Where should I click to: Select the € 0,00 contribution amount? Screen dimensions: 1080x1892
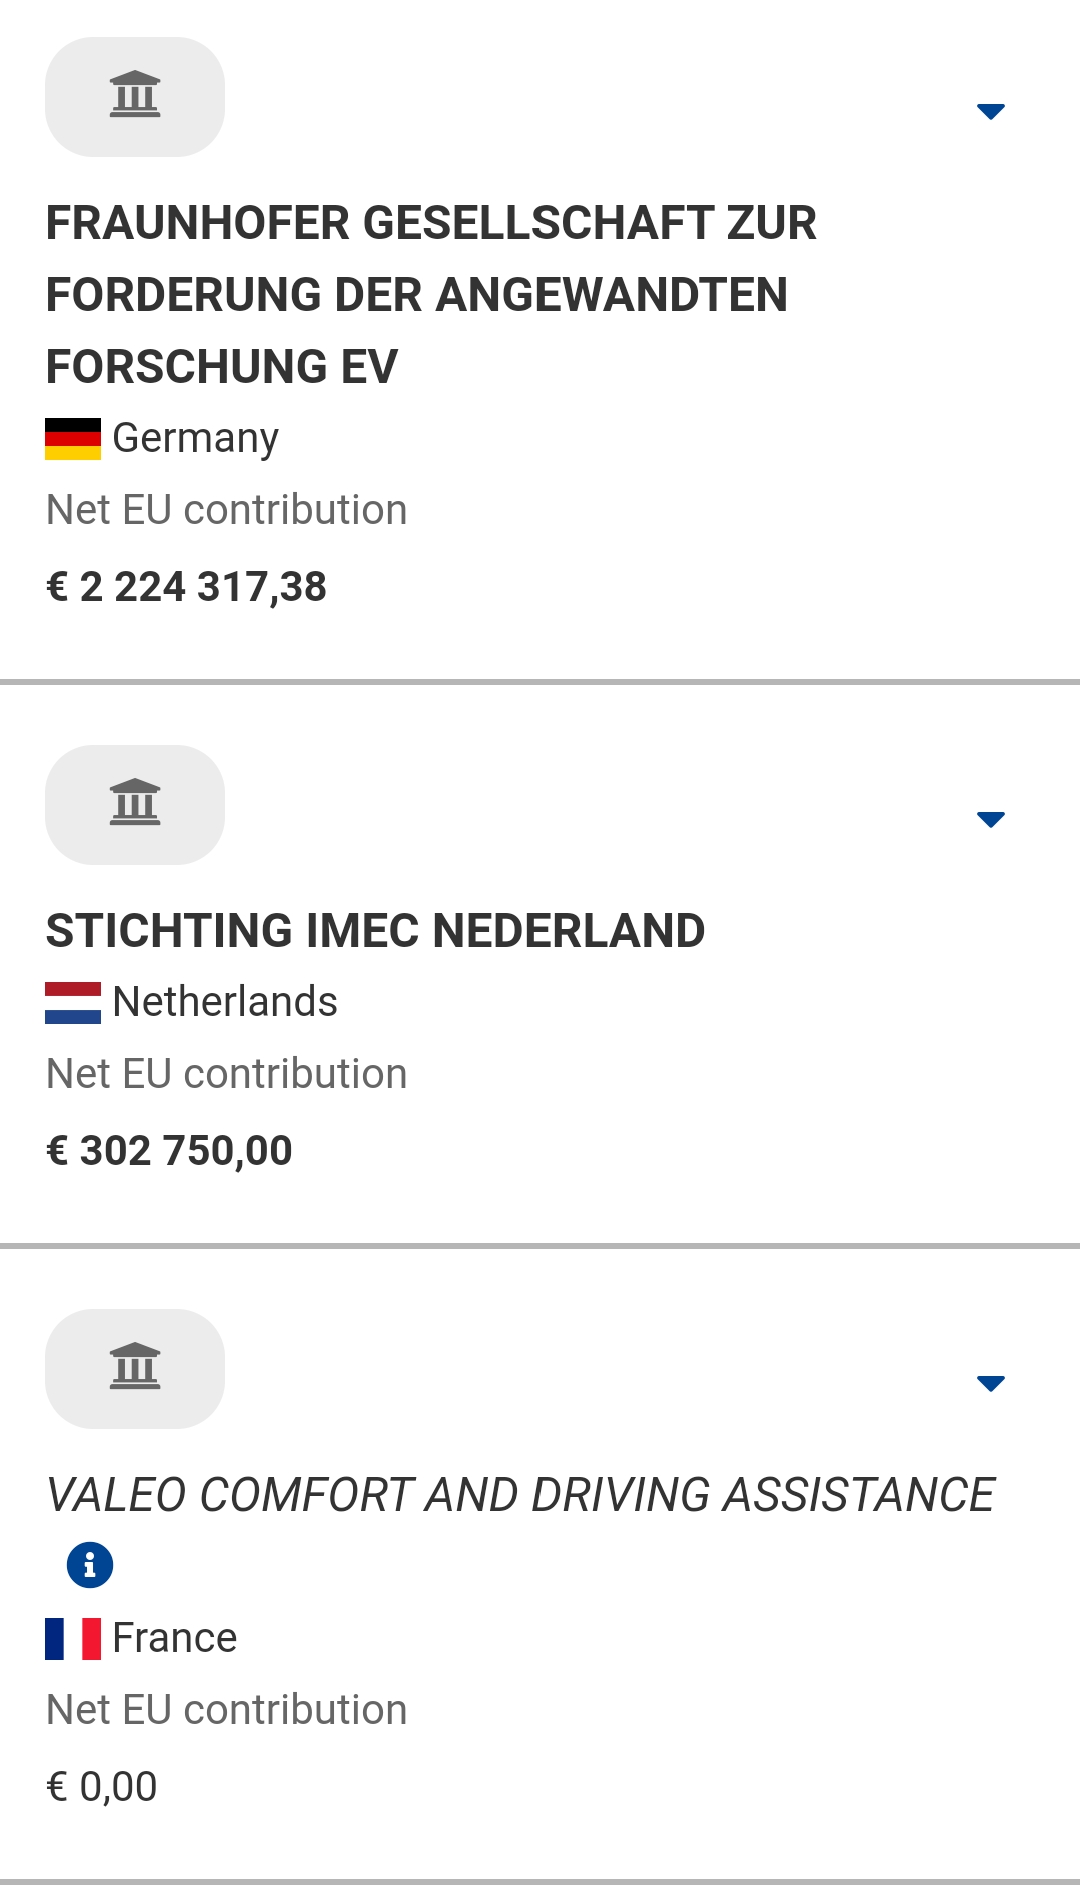coord(102,1787)
